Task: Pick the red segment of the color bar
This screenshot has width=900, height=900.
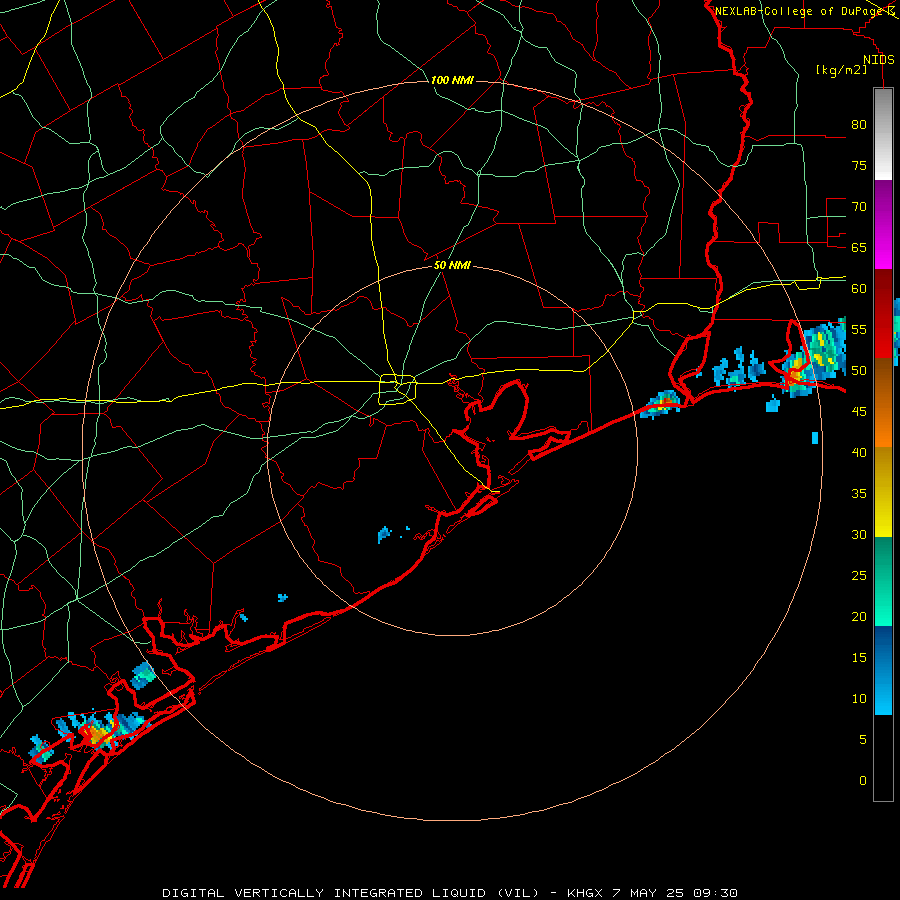Action: tap(883, 314)
